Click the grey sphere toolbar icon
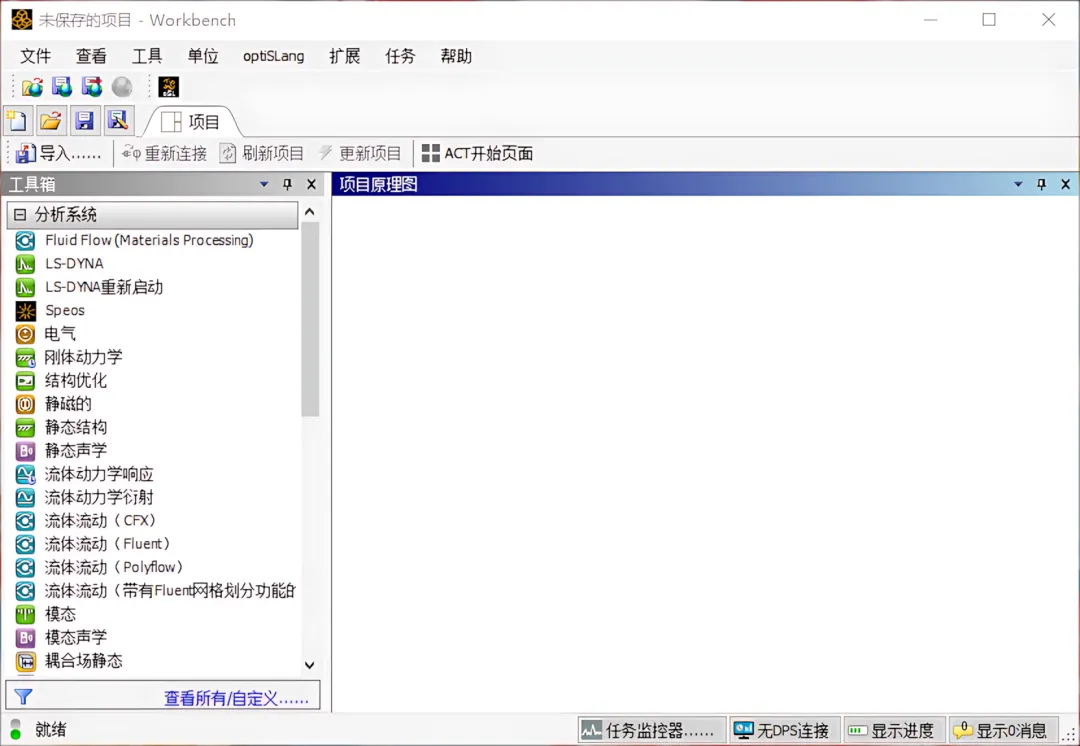1080x746 pixels. (122, 87)
